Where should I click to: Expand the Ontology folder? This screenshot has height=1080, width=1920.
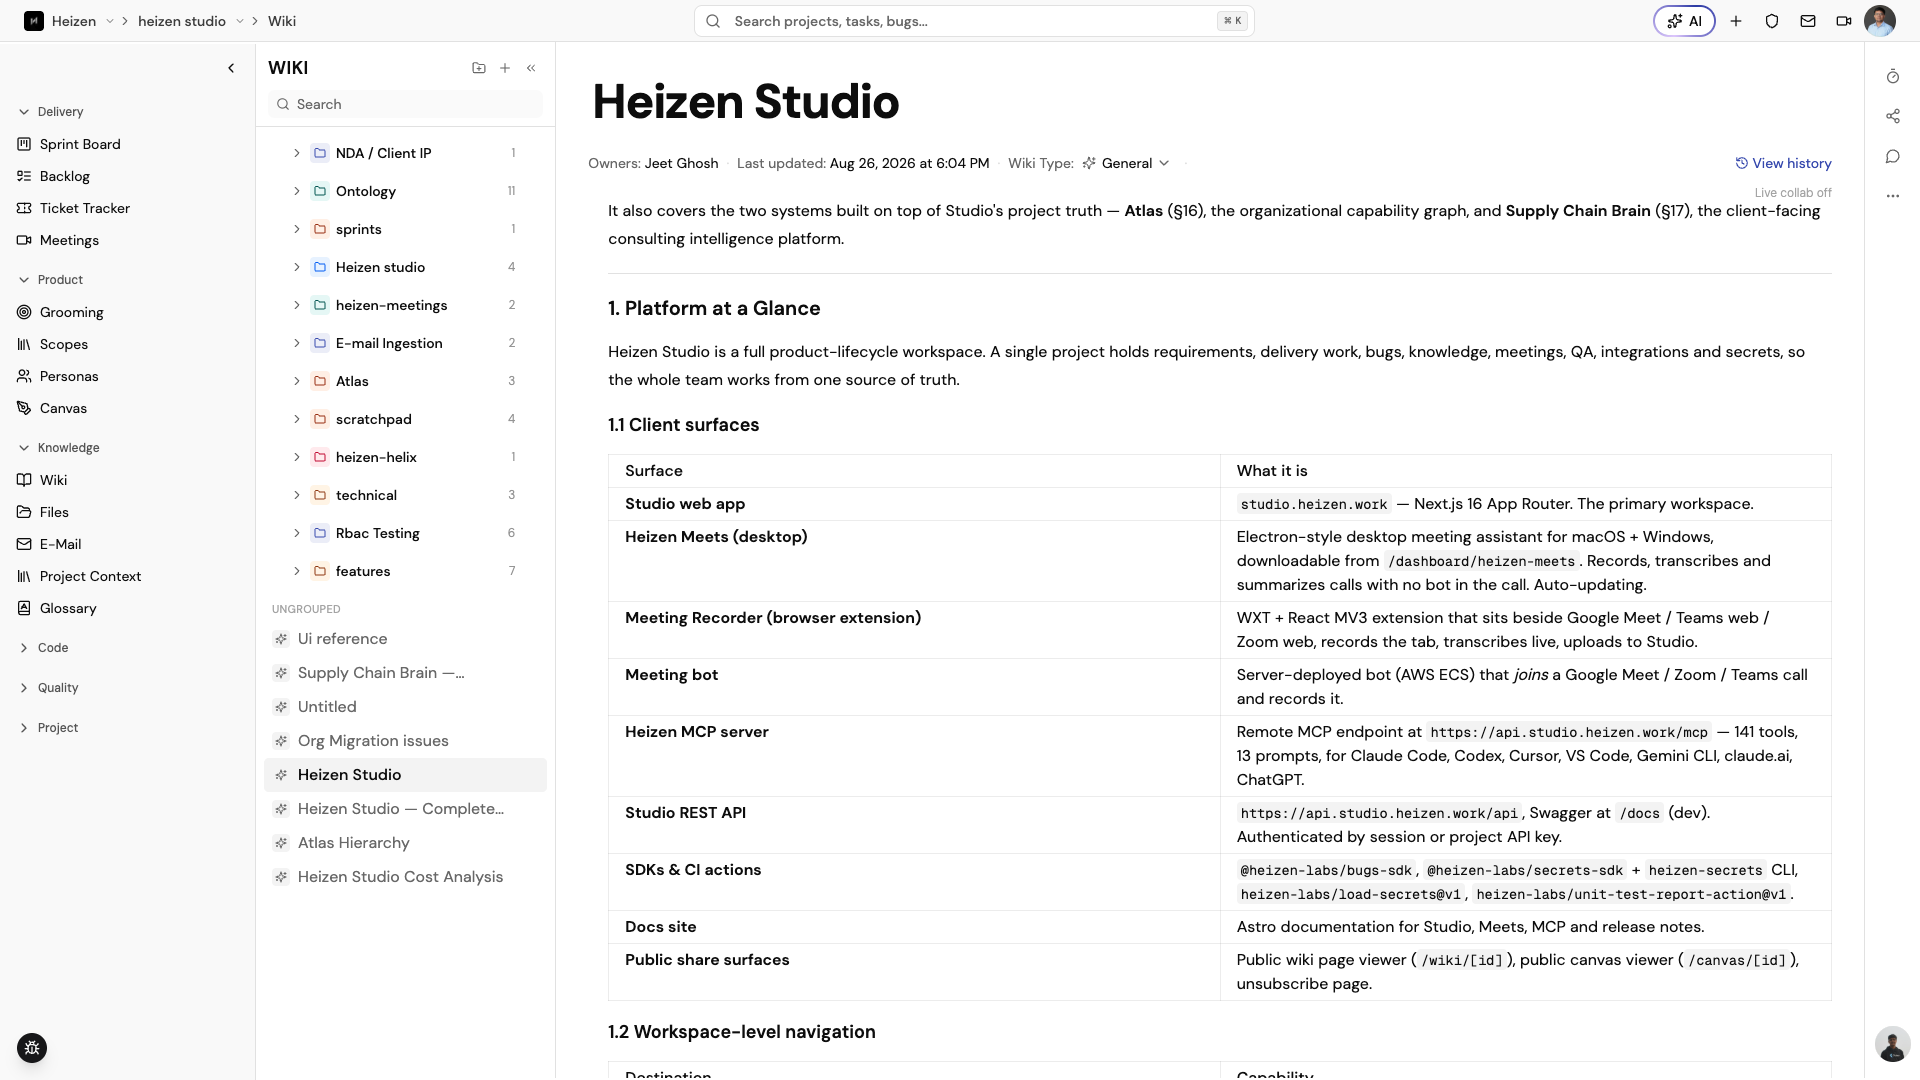pos(296,191)
